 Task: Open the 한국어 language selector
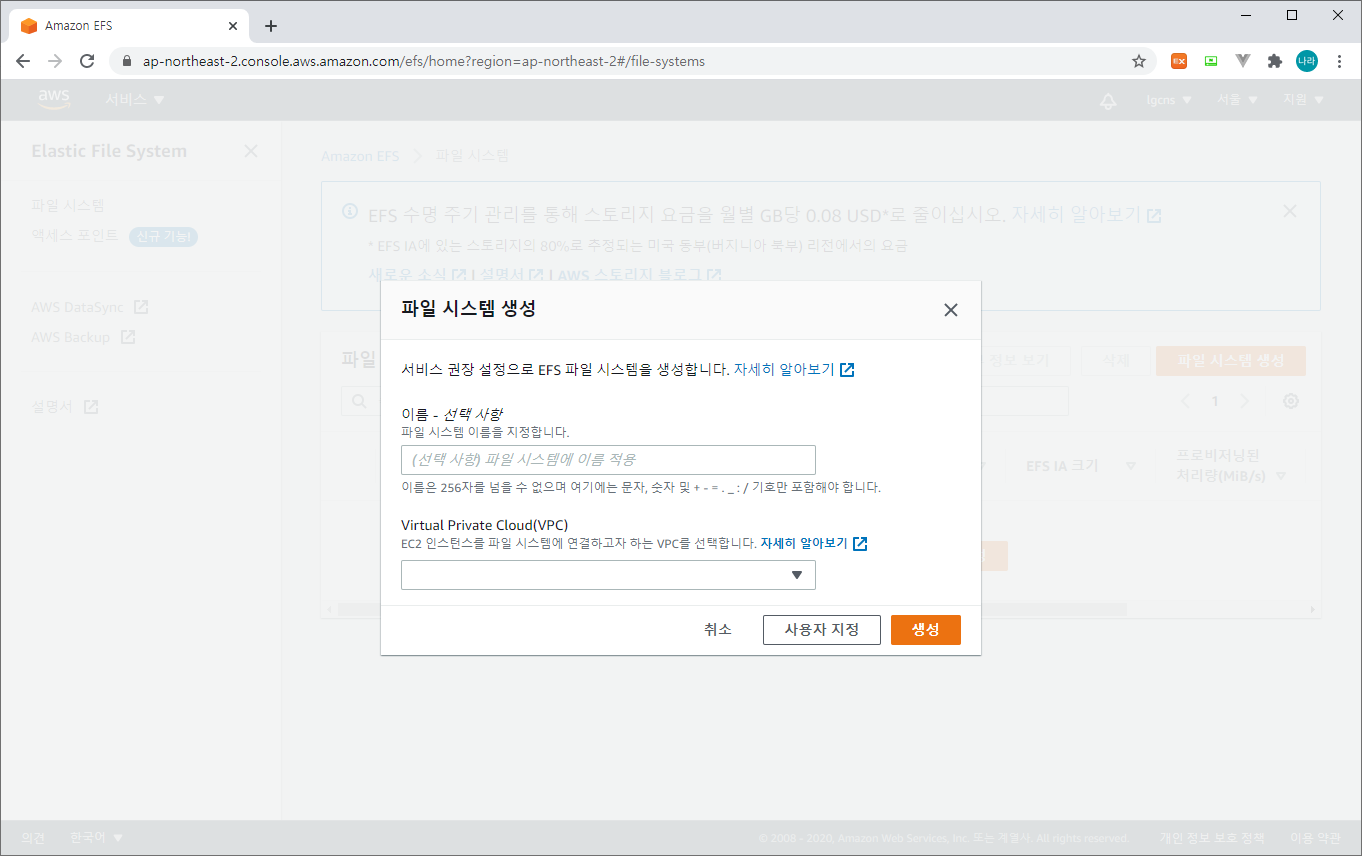tap(97, 838)
